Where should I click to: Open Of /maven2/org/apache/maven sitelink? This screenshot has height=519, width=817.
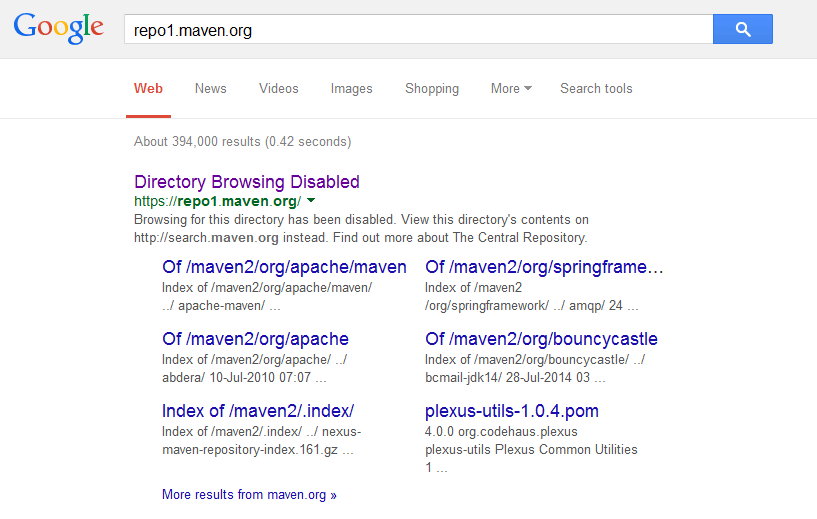click(x=284, y=267)
